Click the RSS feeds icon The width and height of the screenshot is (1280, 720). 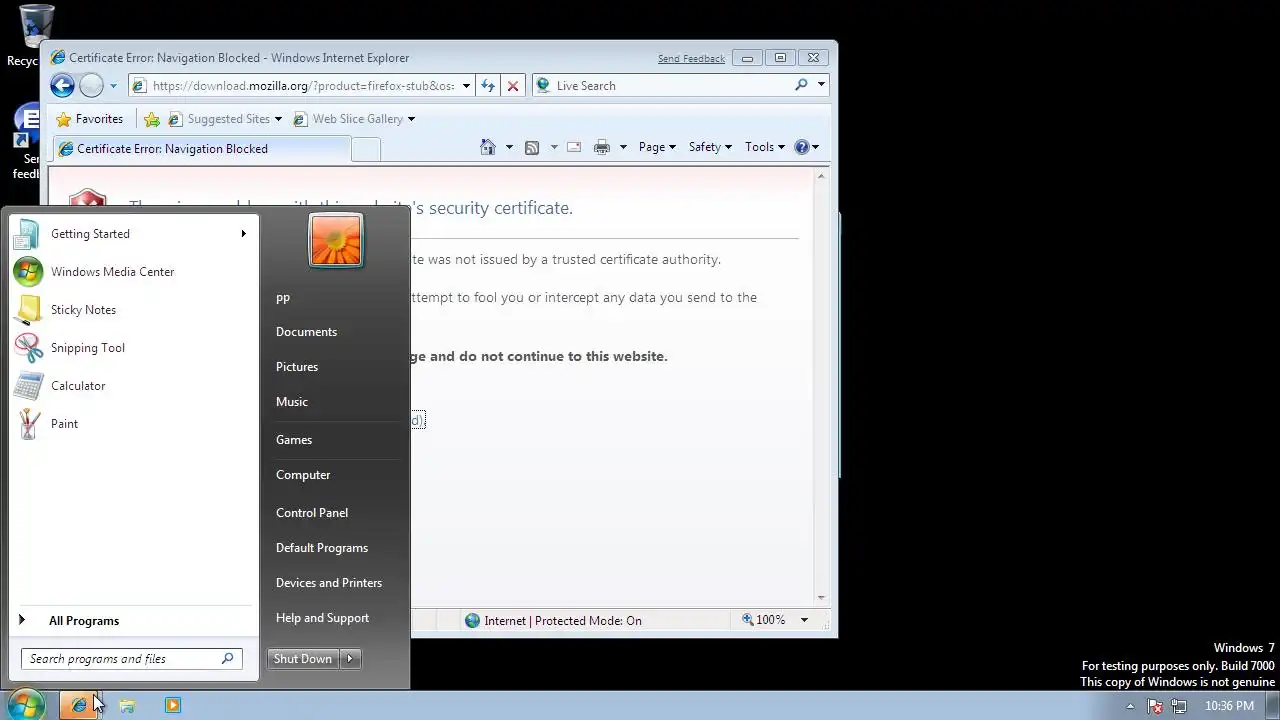tap(532, 147)
